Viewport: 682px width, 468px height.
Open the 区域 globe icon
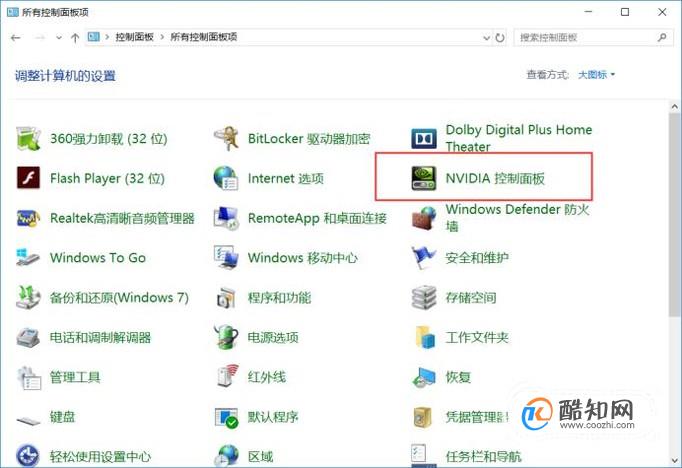point(226,455)
